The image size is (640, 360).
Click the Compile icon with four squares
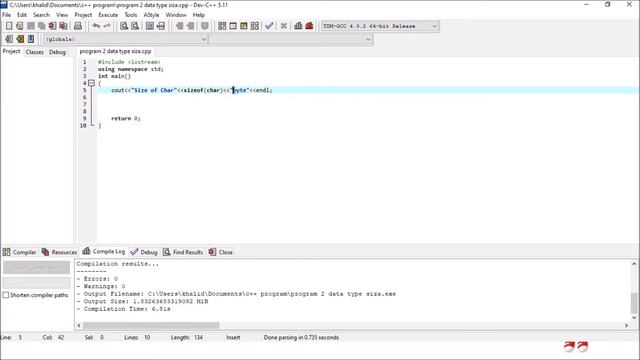pyautogui.click(x=222, y=26)
